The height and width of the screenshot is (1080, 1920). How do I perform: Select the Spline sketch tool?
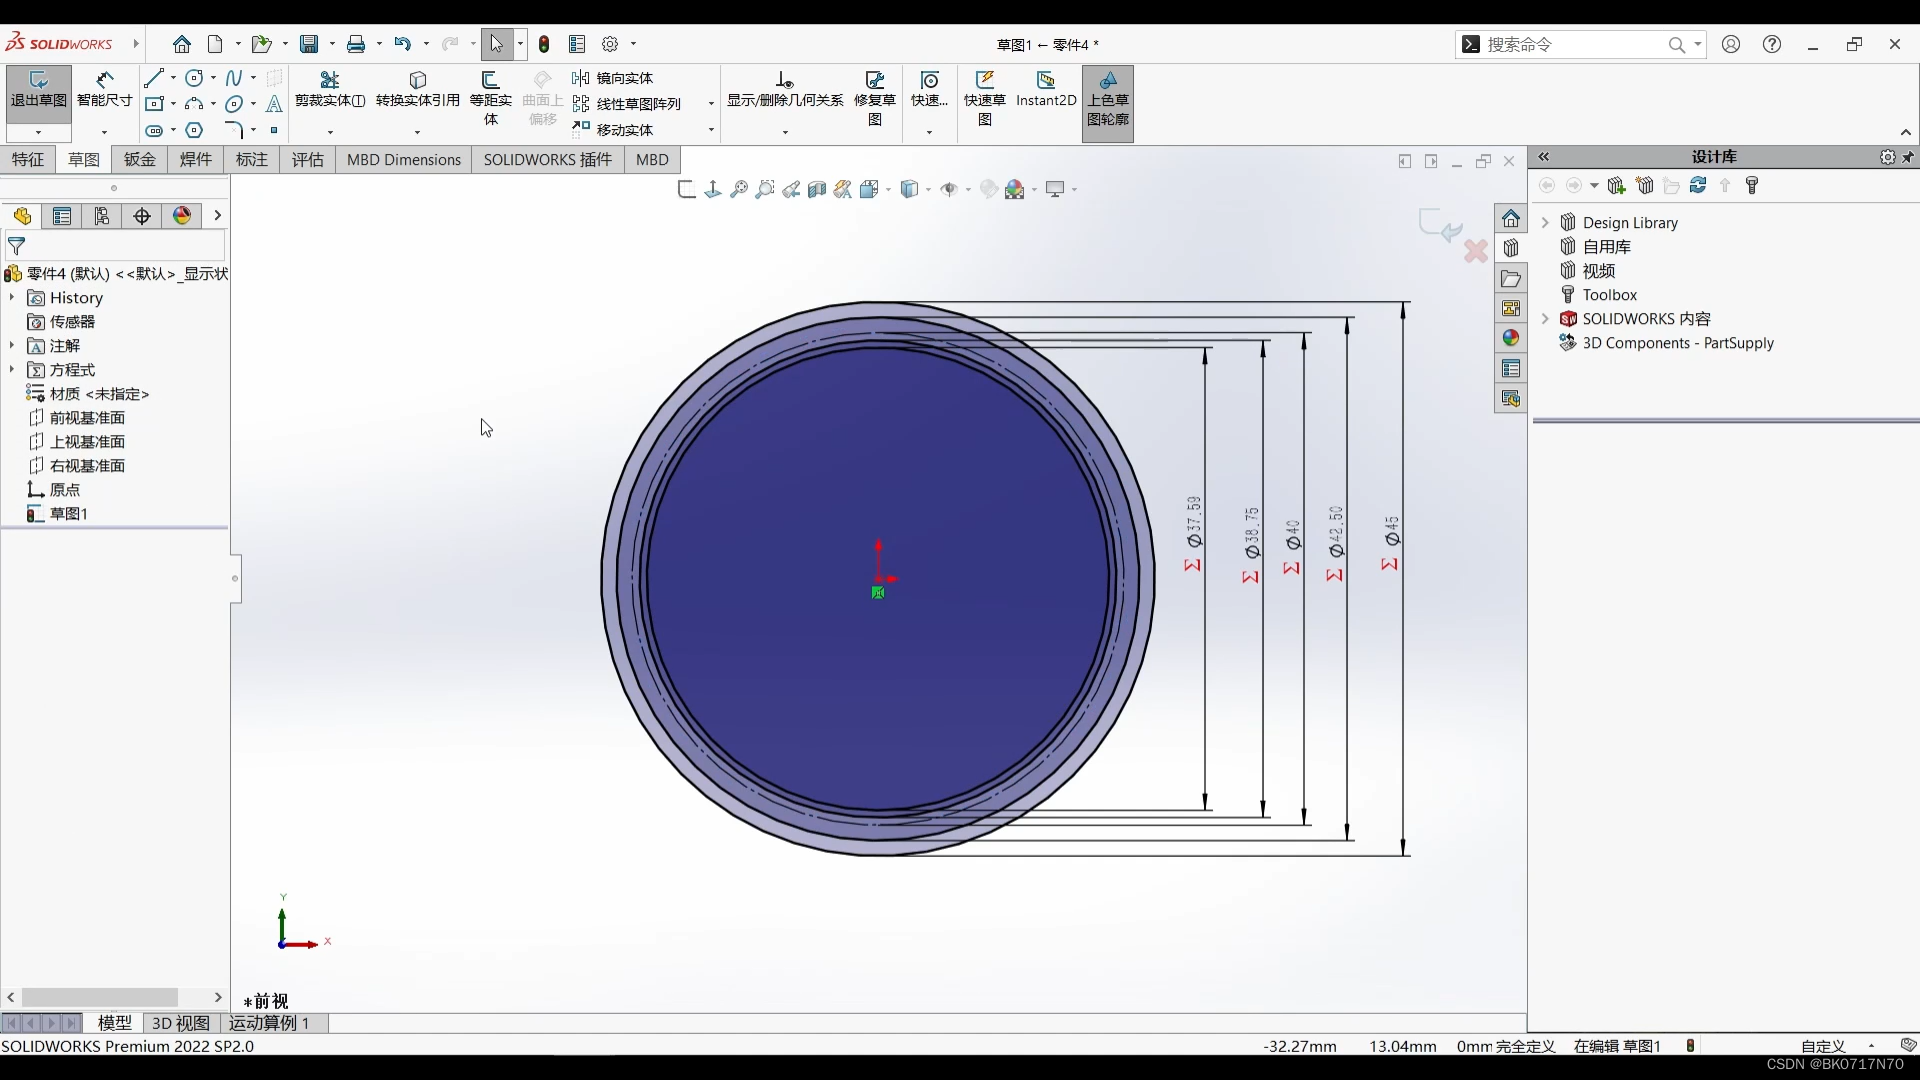[x=234, y=78]
